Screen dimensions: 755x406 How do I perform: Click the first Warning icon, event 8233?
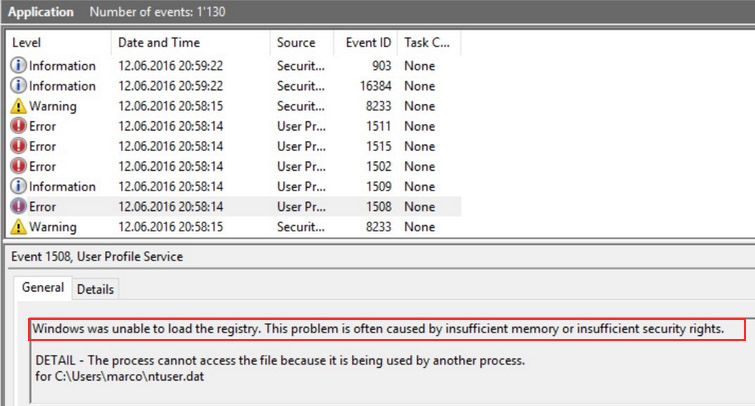(18, 106)
